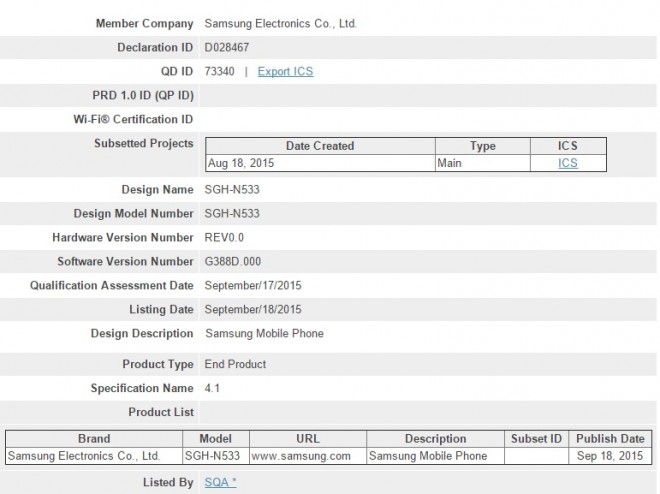Click the Subset ID column header
This screenshot has width=660, height=494.
(x=534, y=438)
